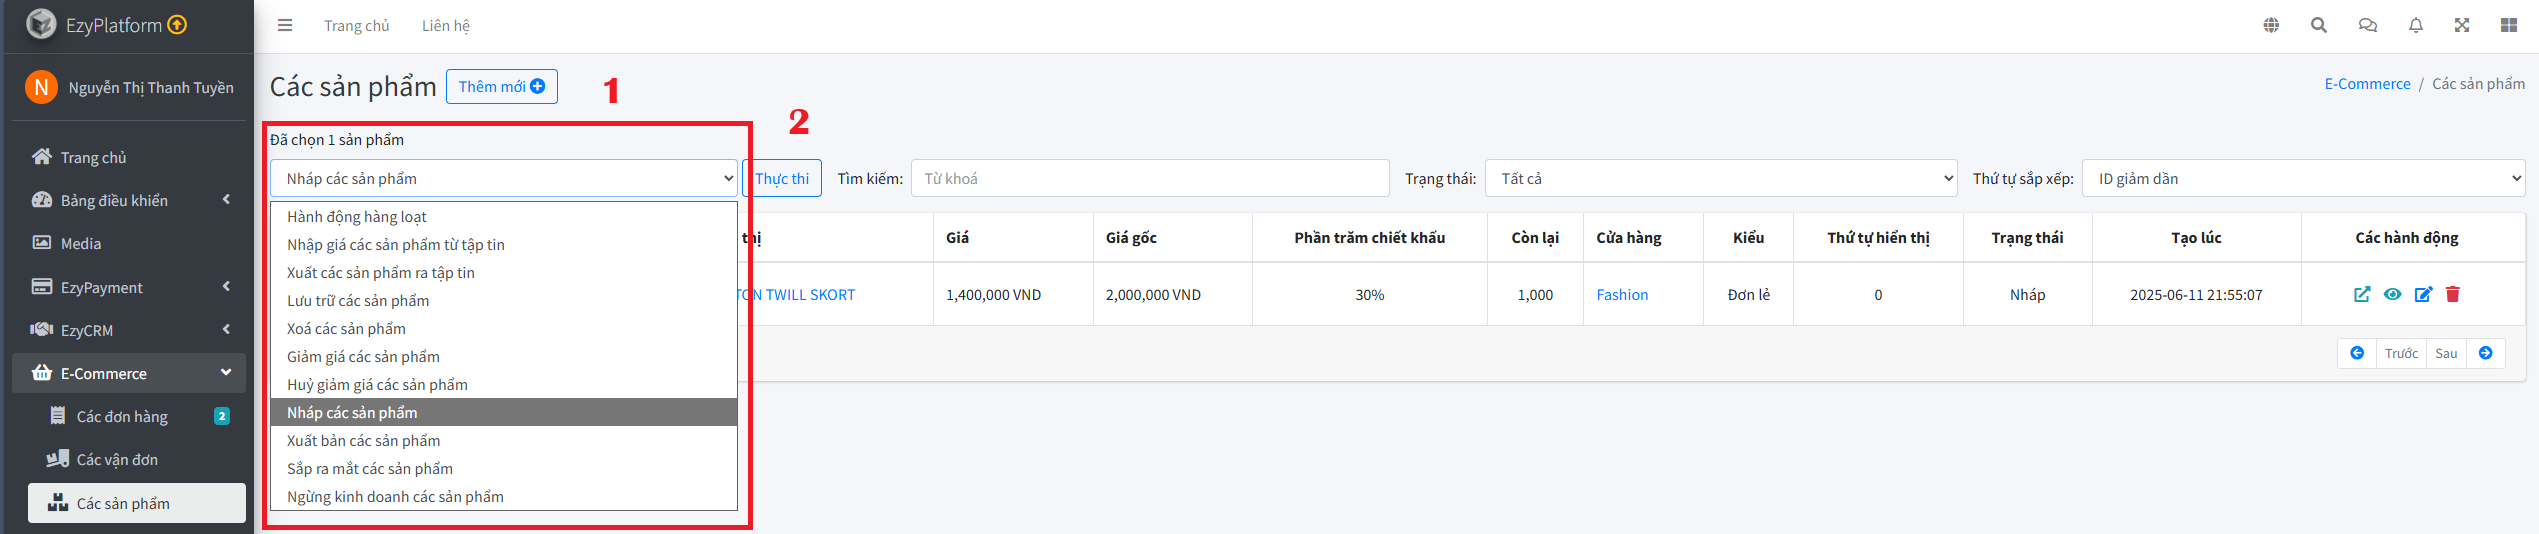Choose 'Giảm giá các sản phẩm' option
2539x534 pixels.
363,357
